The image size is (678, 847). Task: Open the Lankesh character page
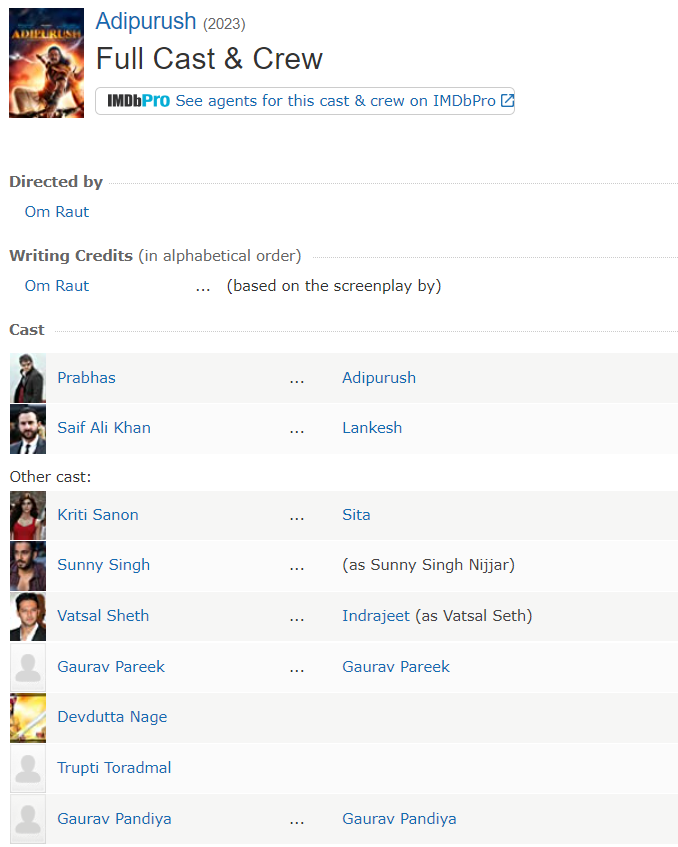coord(372,428)
